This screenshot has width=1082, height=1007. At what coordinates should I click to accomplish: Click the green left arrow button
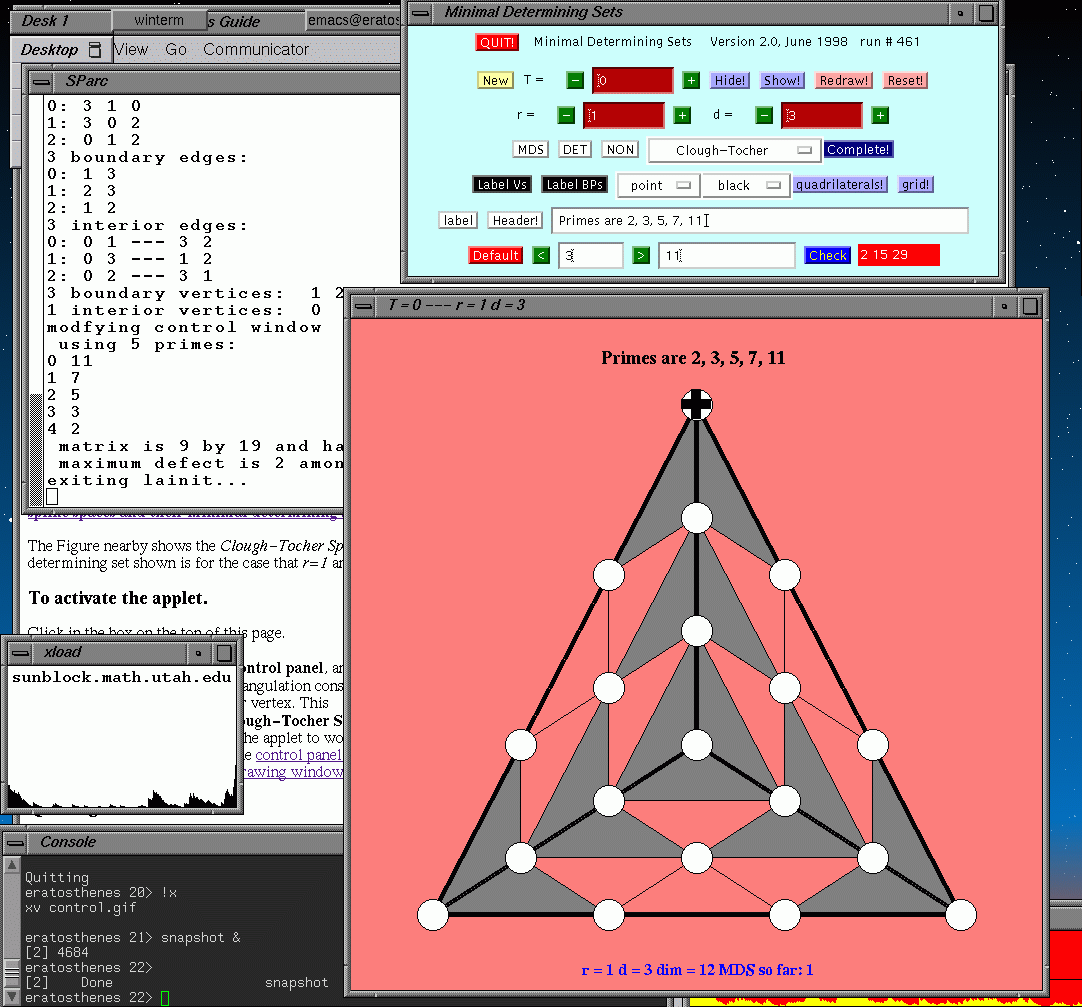click(541, 256)
